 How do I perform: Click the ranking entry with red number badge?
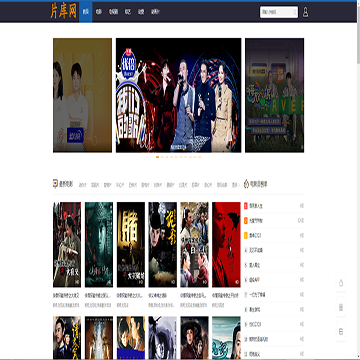tap(274, 206)
